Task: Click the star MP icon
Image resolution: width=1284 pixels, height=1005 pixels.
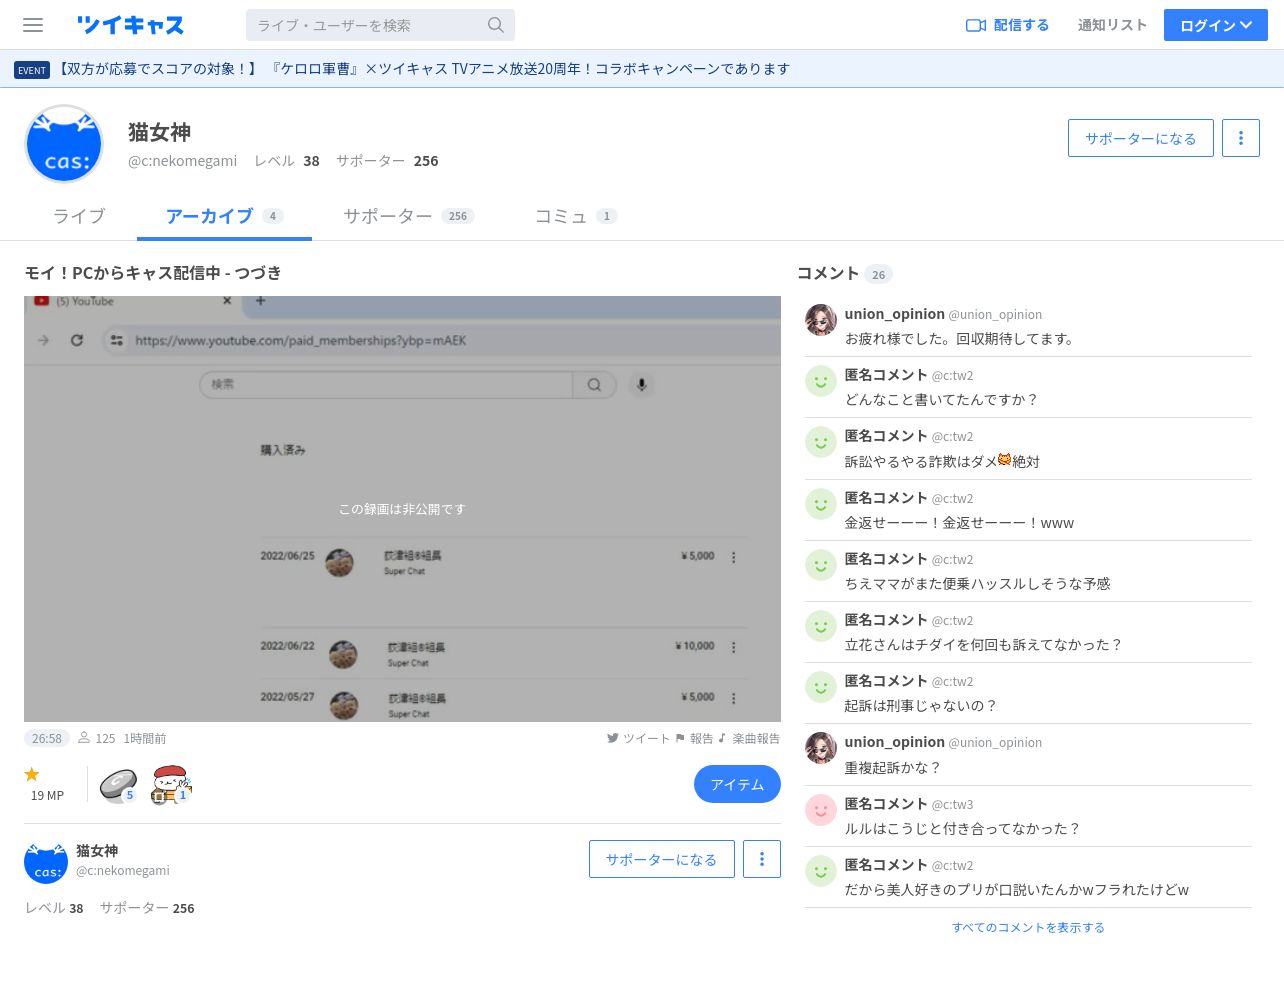Action: coord(32,774)
